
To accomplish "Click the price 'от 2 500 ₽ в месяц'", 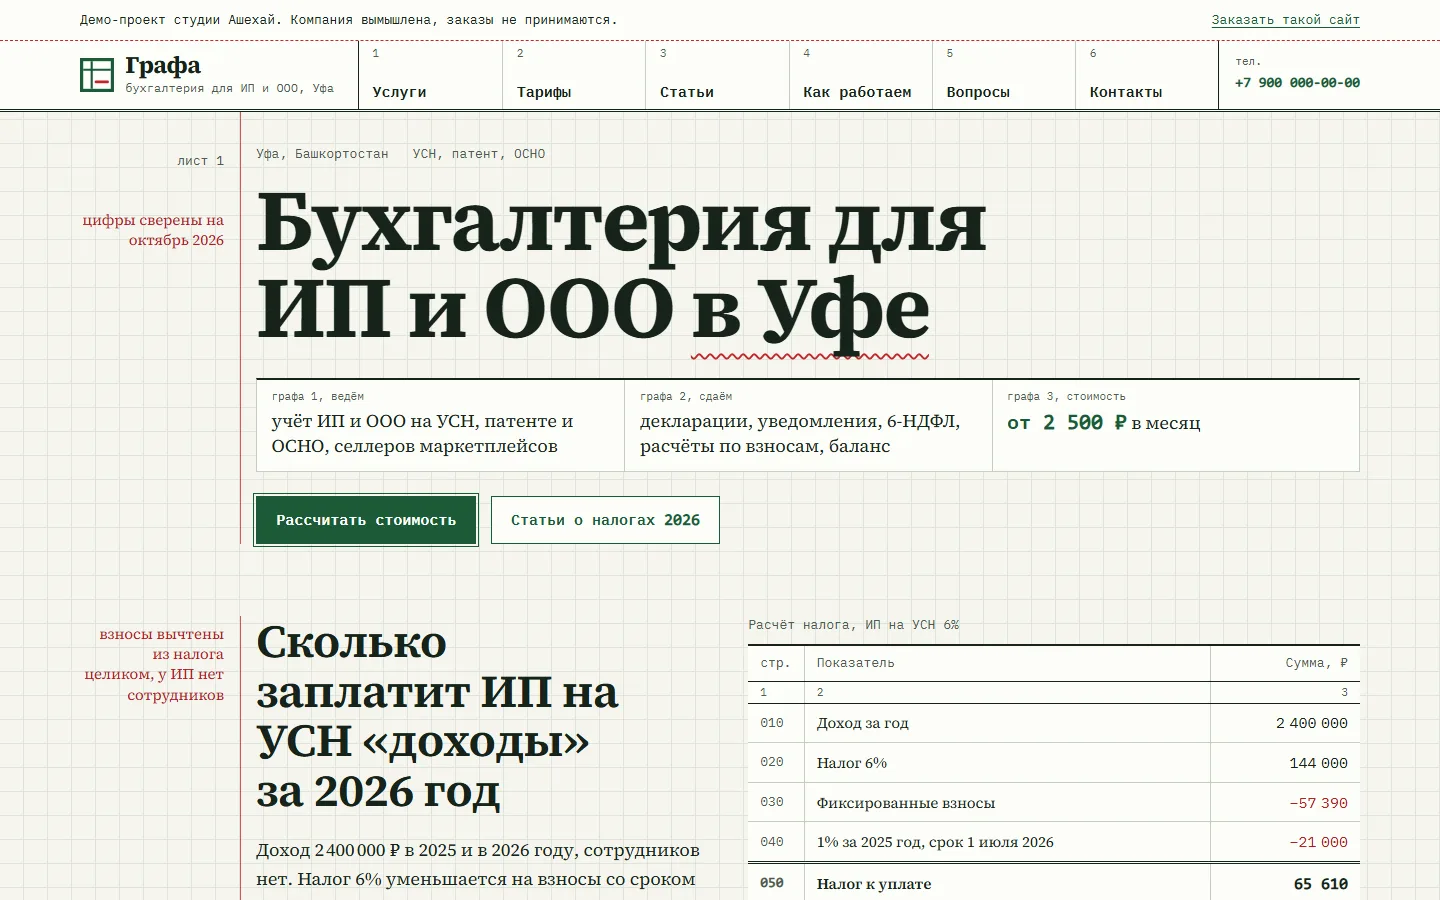I will [x=1104, y=423].
